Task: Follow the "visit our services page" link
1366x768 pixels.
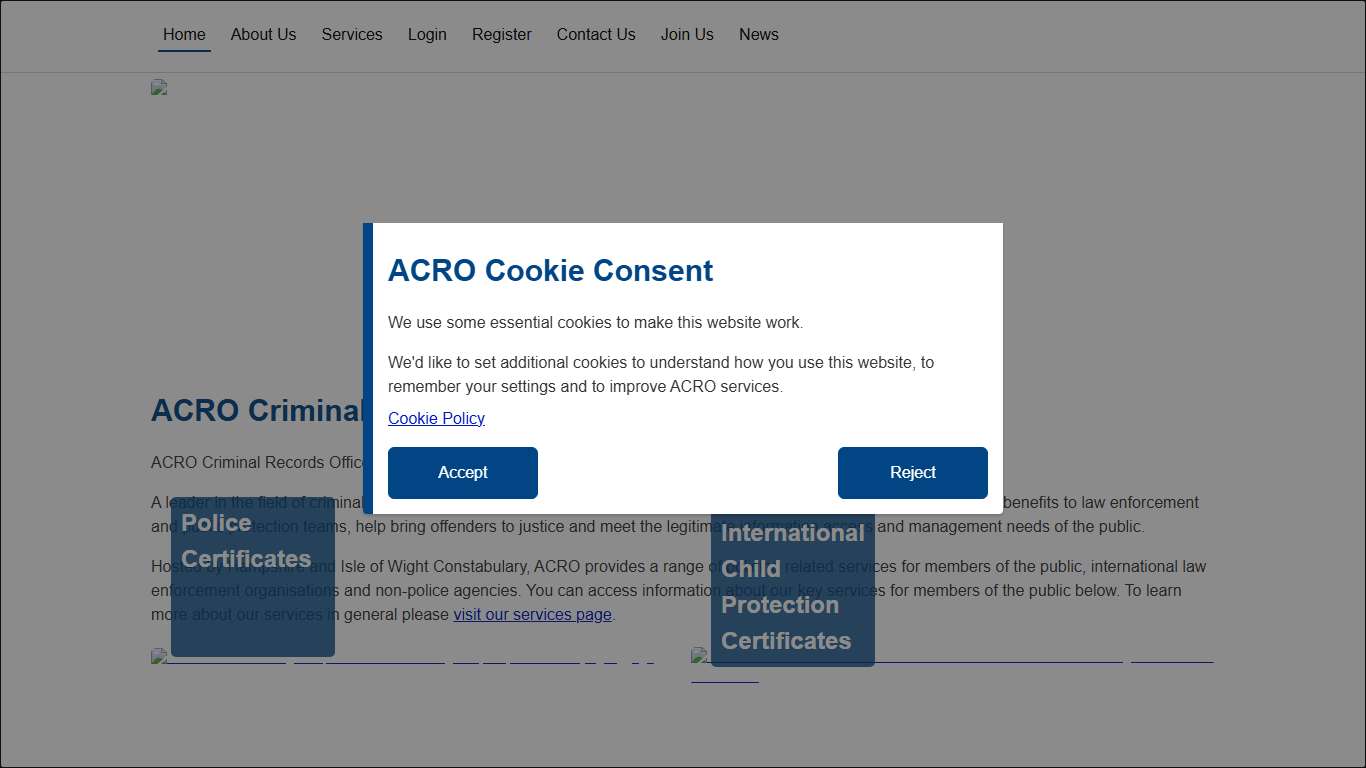Action: click(x=532, y=614)
